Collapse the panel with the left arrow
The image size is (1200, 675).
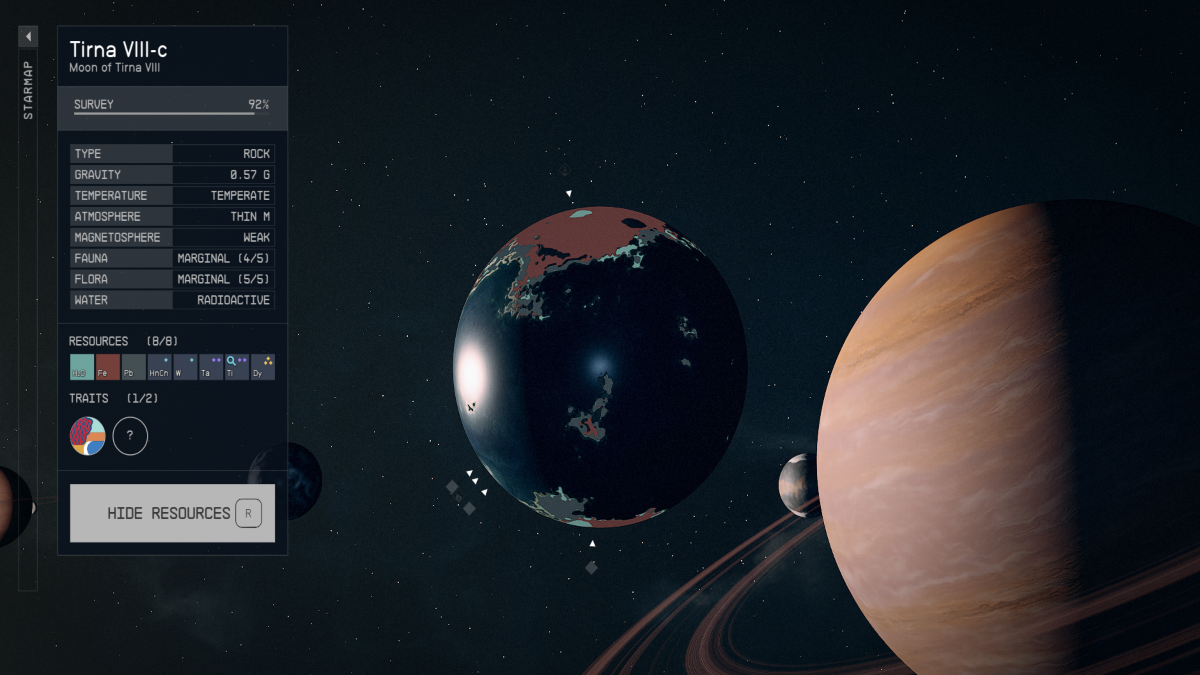point(28,37)
